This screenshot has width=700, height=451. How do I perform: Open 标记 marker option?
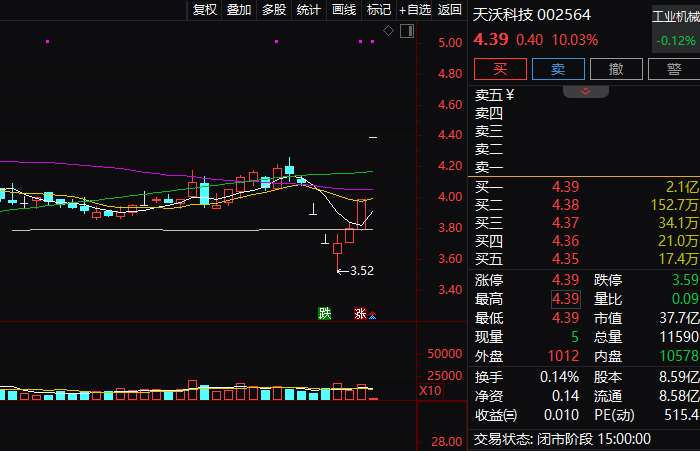379,10
